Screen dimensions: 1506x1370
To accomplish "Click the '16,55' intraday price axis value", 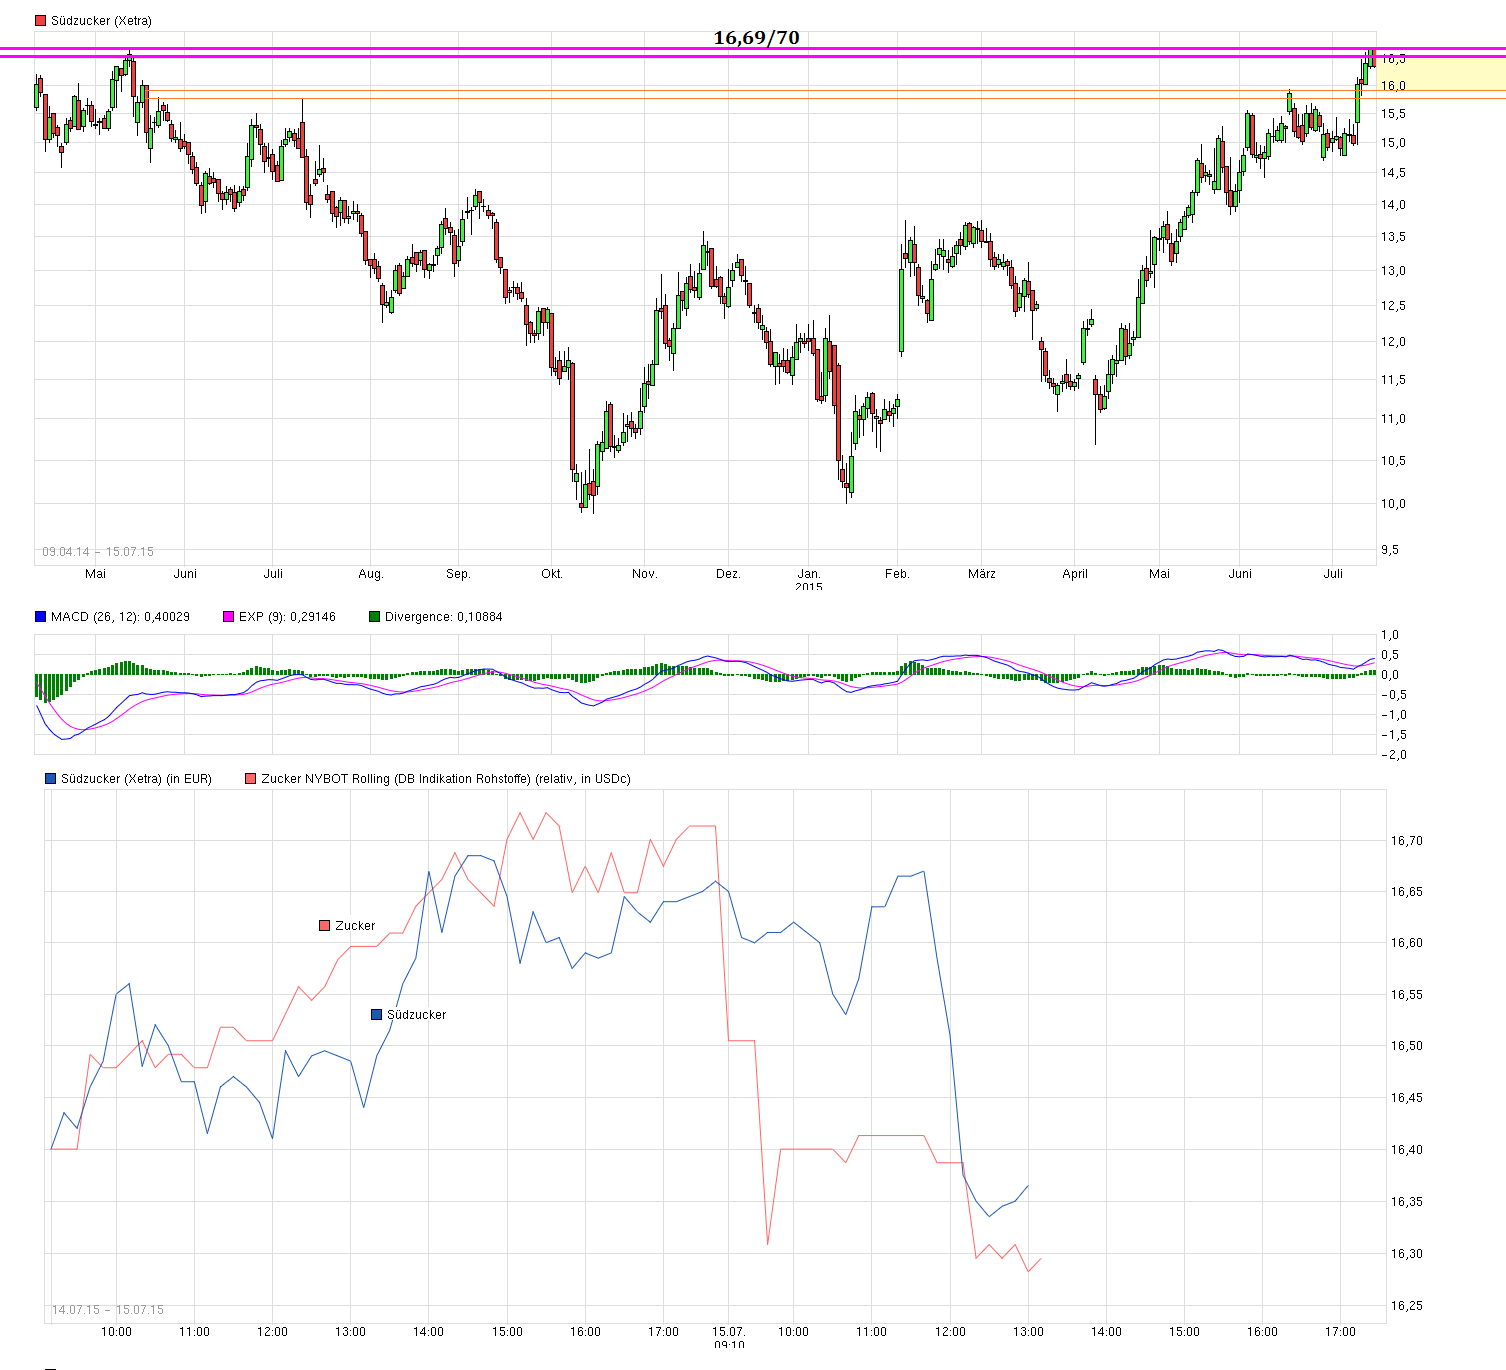I will pyautogui.click(x=1407, y=995).
